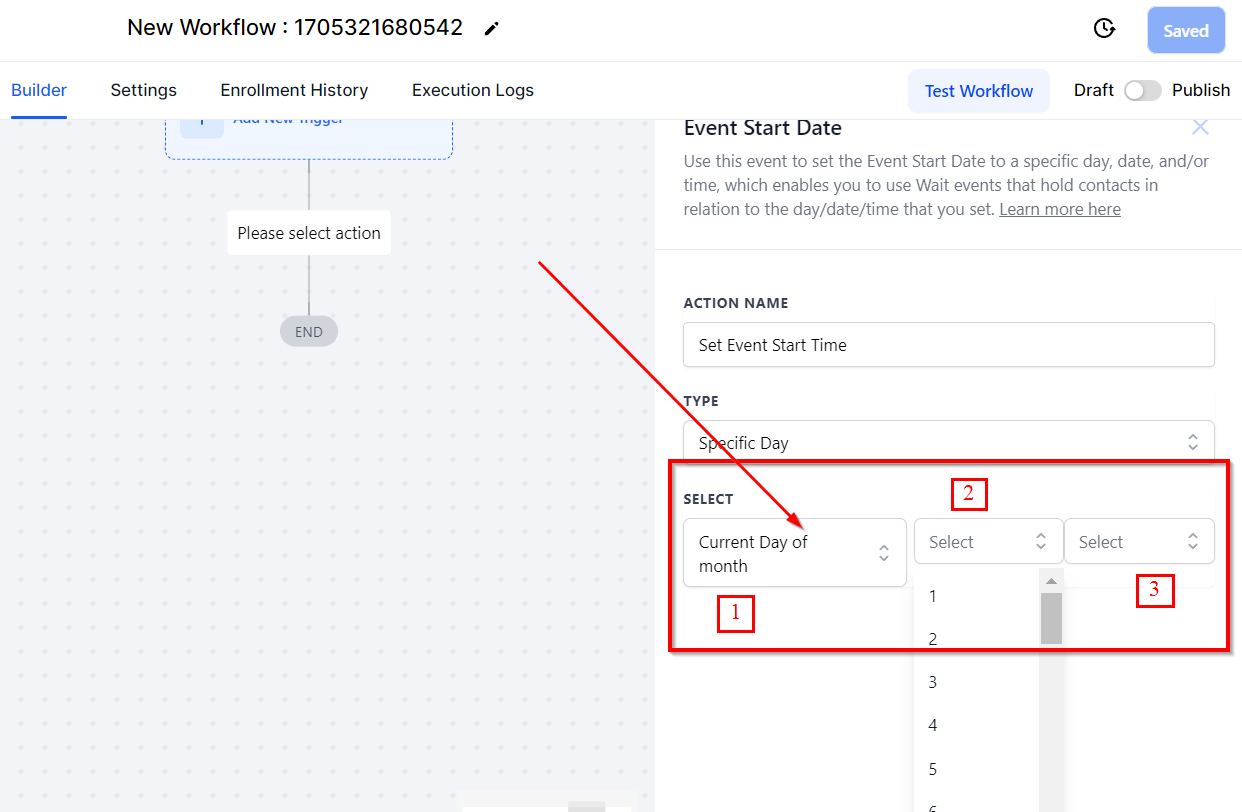Open the Current Day of month dropdown
1242x812 pixels.
click(x=795, y=552)
